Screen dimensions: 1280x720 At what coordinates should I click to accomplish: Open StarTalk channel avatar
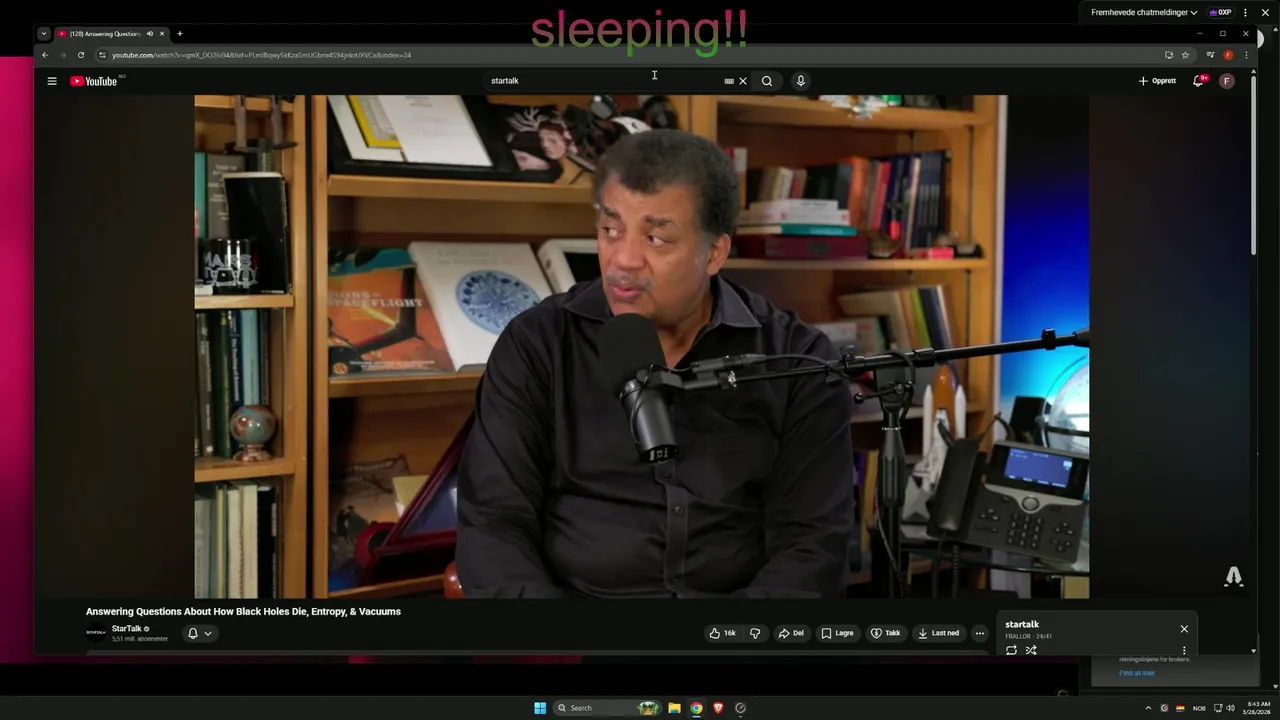tap(96, 633)
